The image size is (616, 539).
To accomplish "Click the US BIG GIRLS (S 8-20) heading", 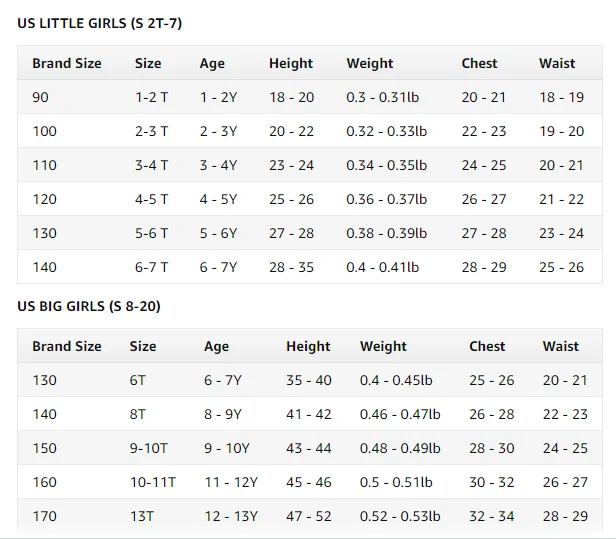I will point(89,306).
